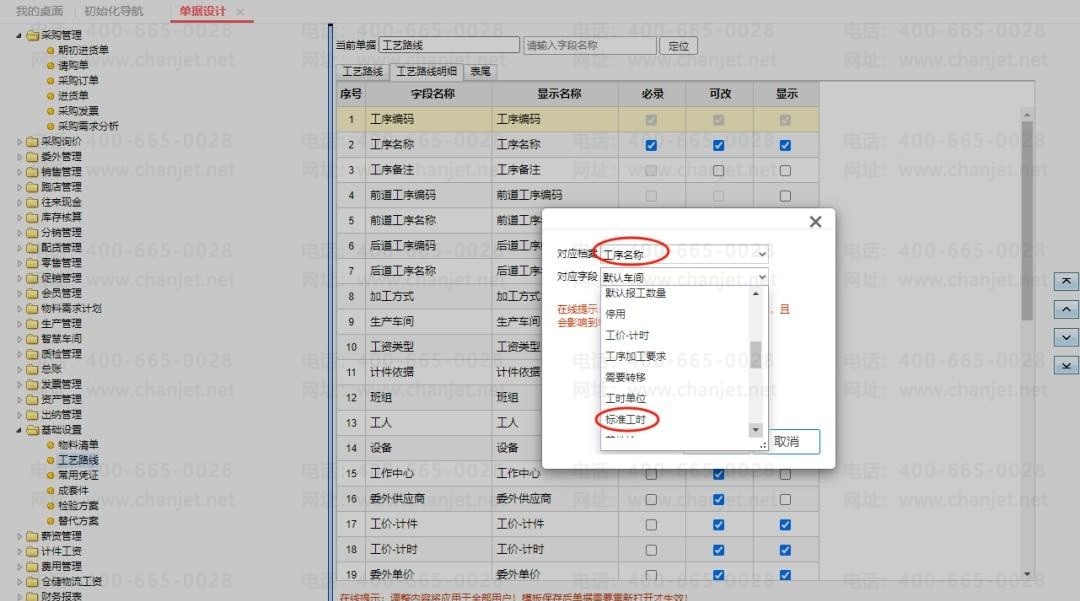Click the 总账 folder icon
1080x601 pixels.
tap(32, 369)
